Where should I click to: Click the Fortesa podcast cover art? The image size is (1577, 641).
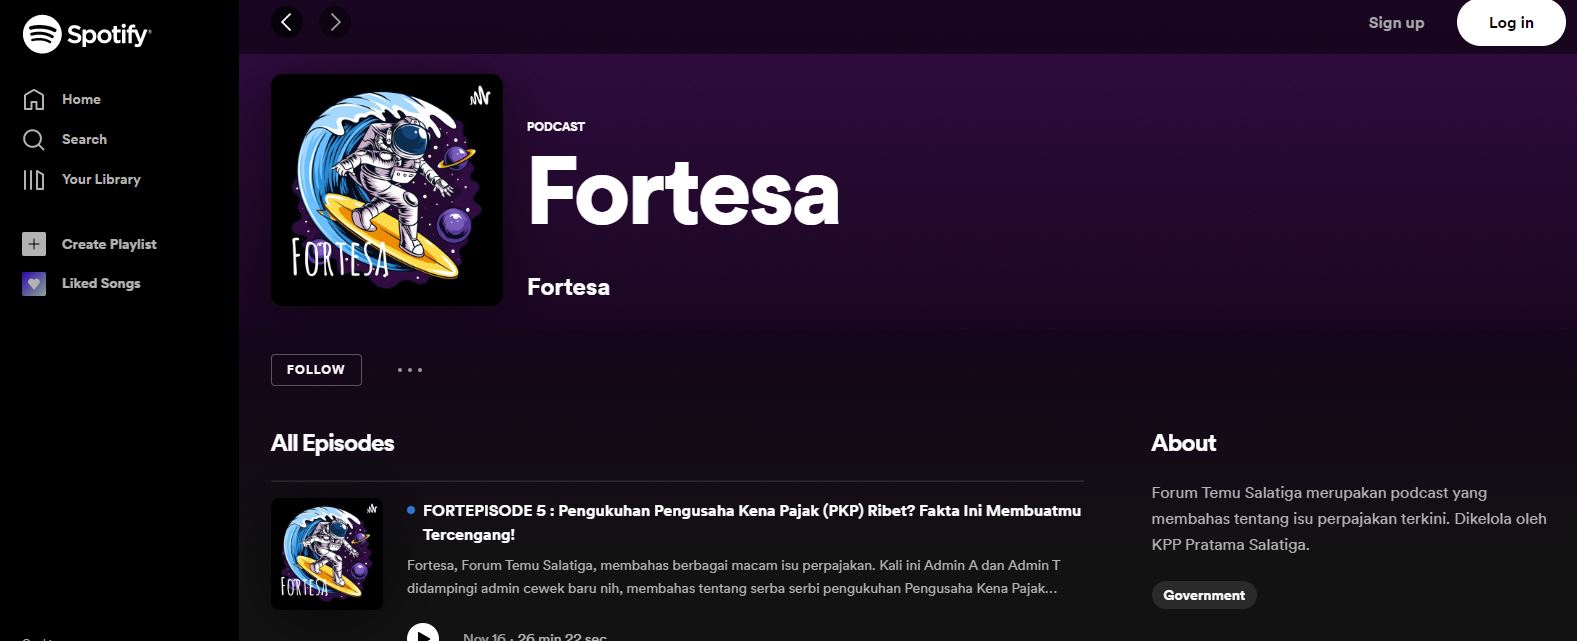point(387,190)
